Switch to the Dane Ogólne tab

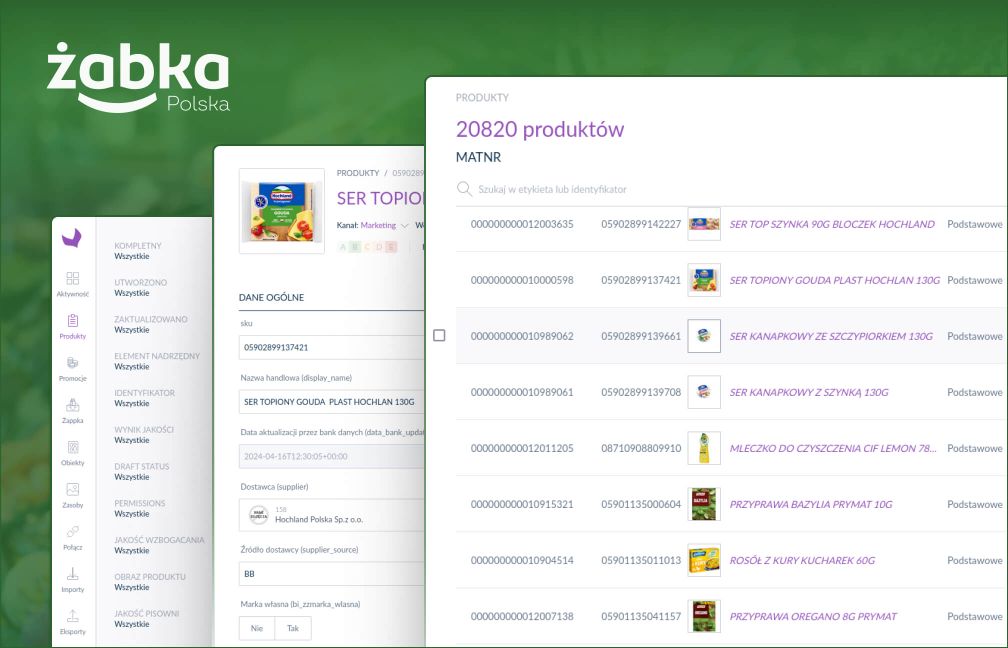[271, 297]
